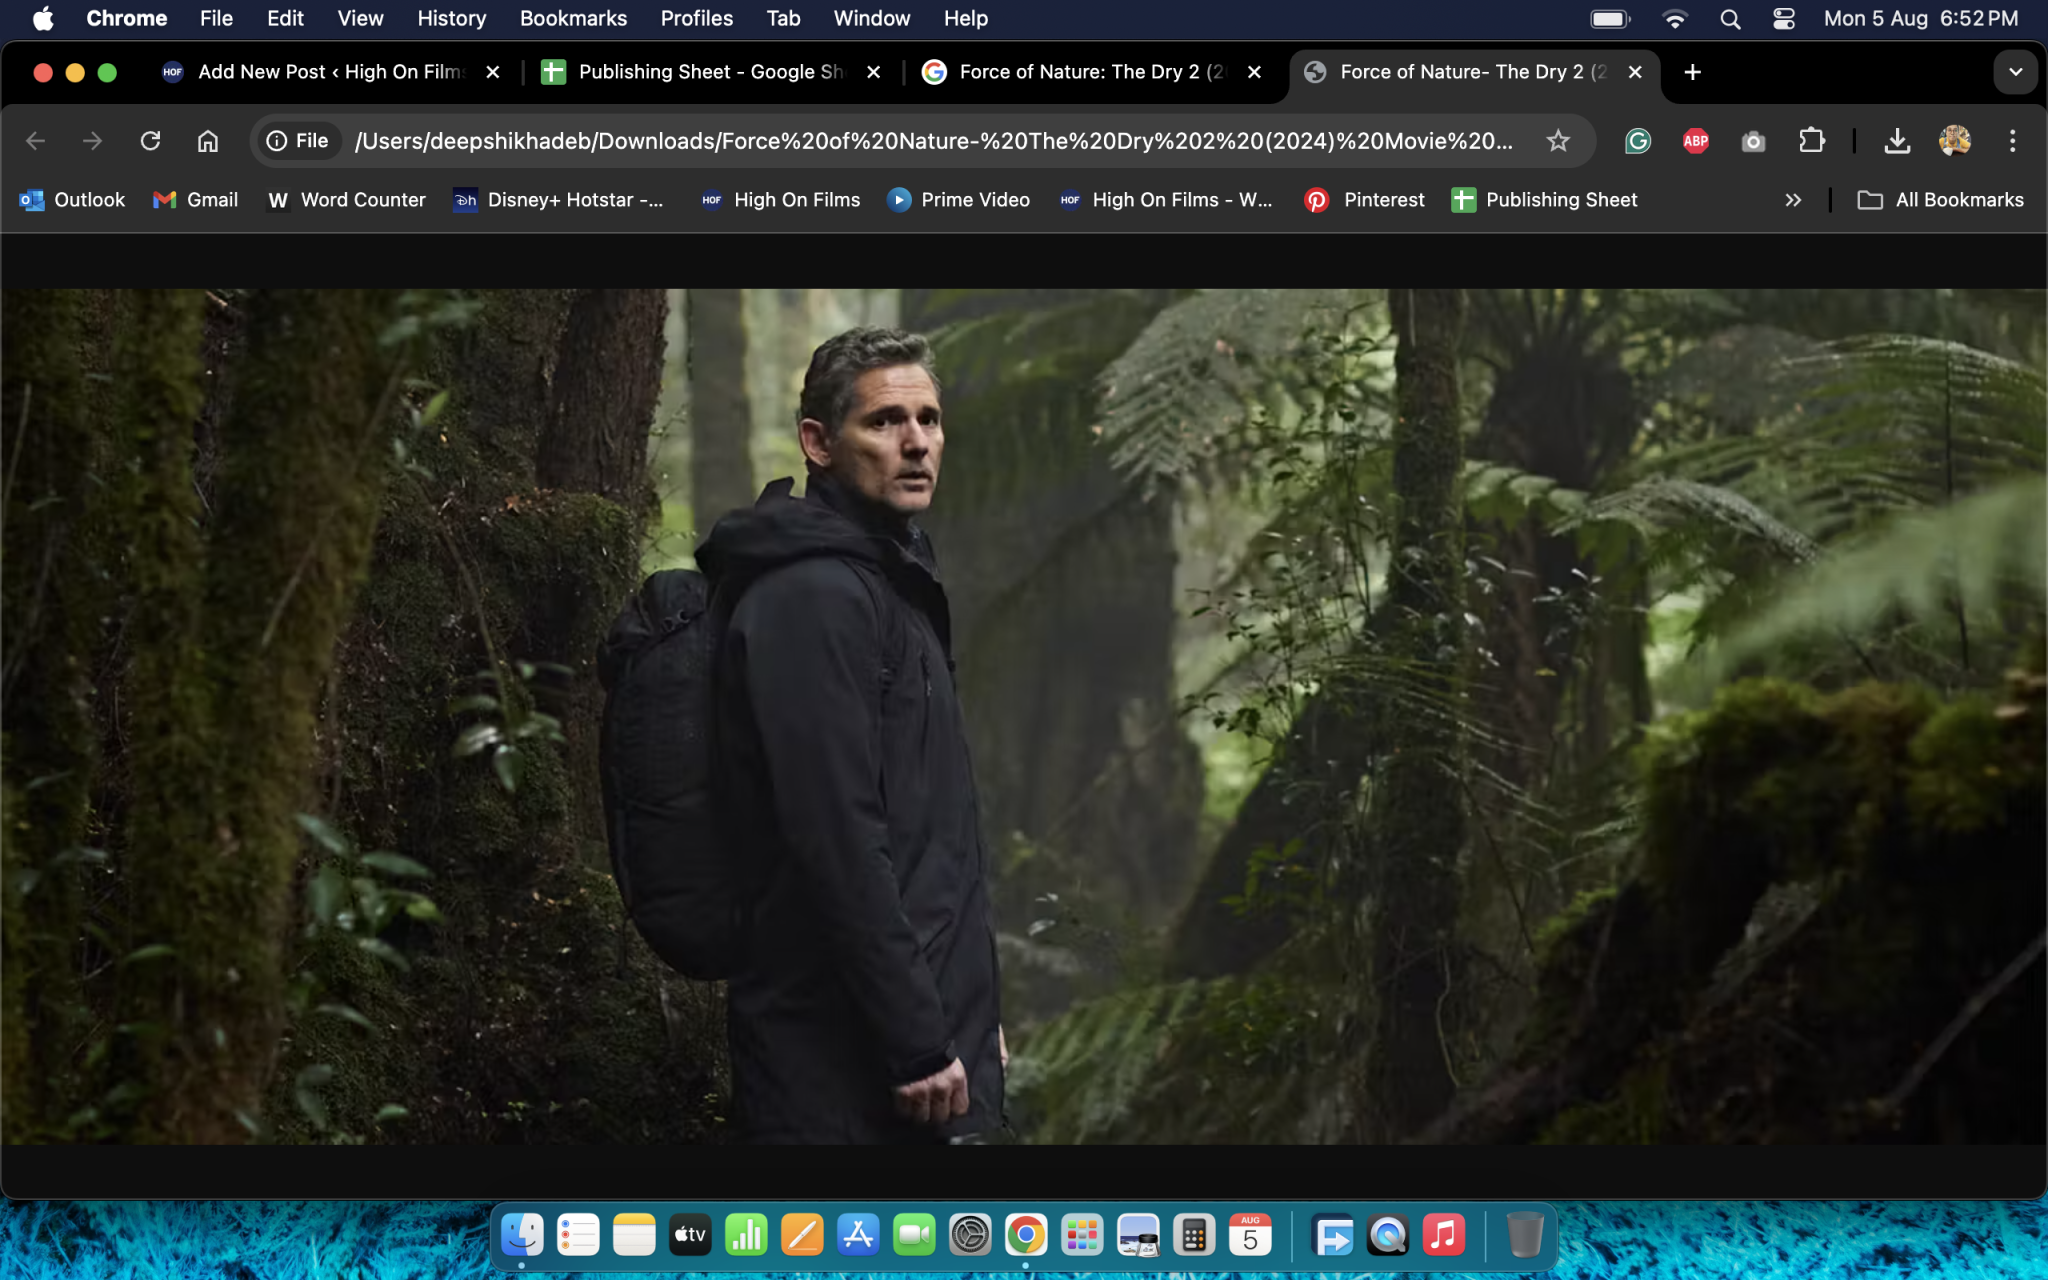This screenshot has height=1280, width=2048.
Task: Go back using the browser back arrow
Action: pyautogui.click(x=36, y=141)
